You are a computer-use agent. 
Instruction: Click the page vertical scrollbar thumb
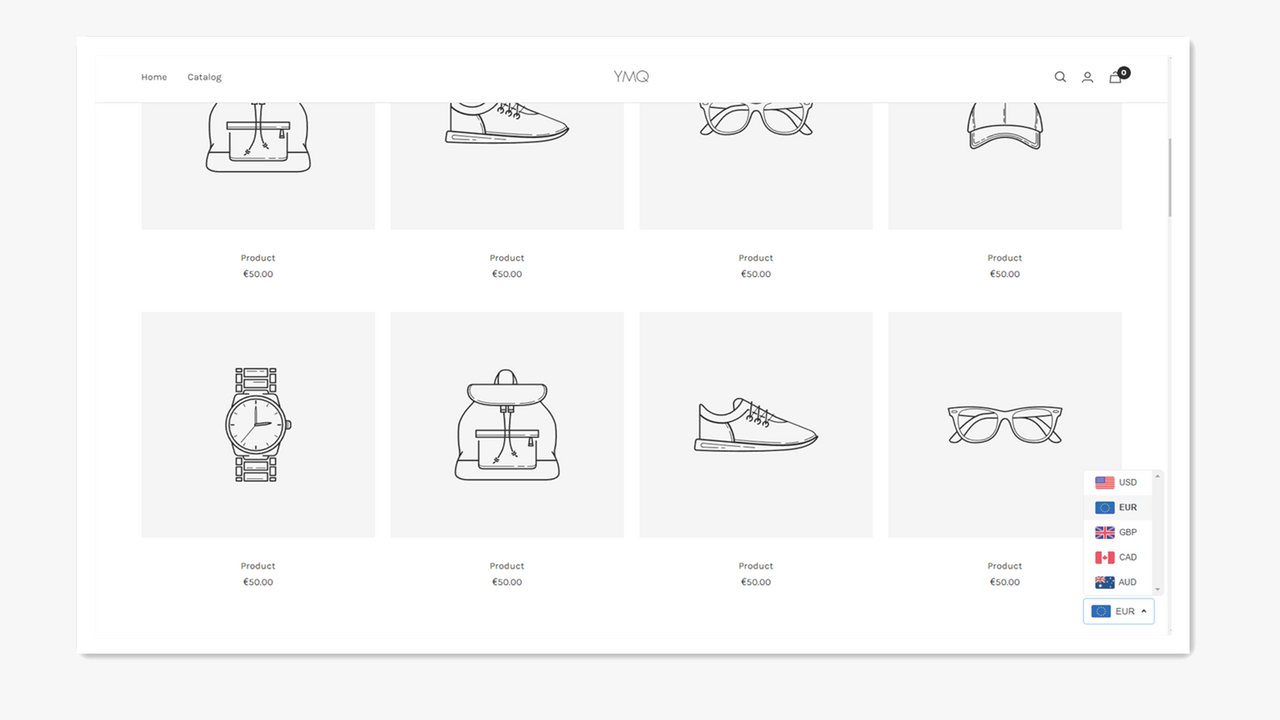pos(1170,177)
